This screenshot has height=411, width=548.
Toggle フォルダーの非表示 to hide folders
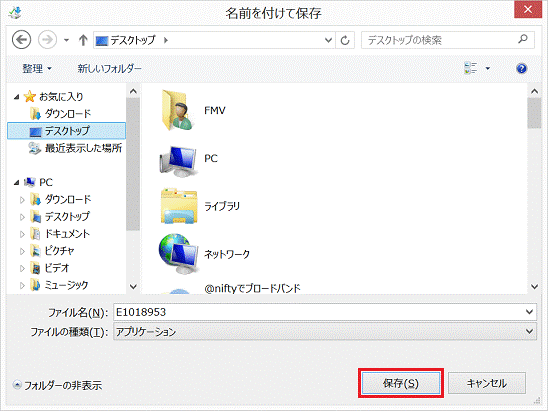pyautogui.click(x=57, y=385)
